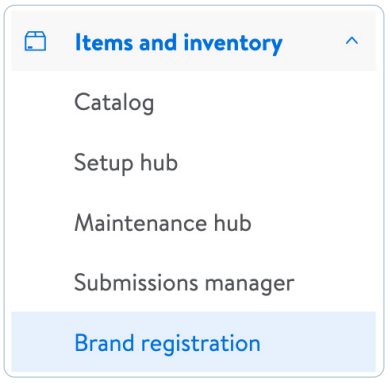Click the Maintenance hub sidebar link
Image resolution: width=390 pixels, height=383 pixels.
point(163,223)
